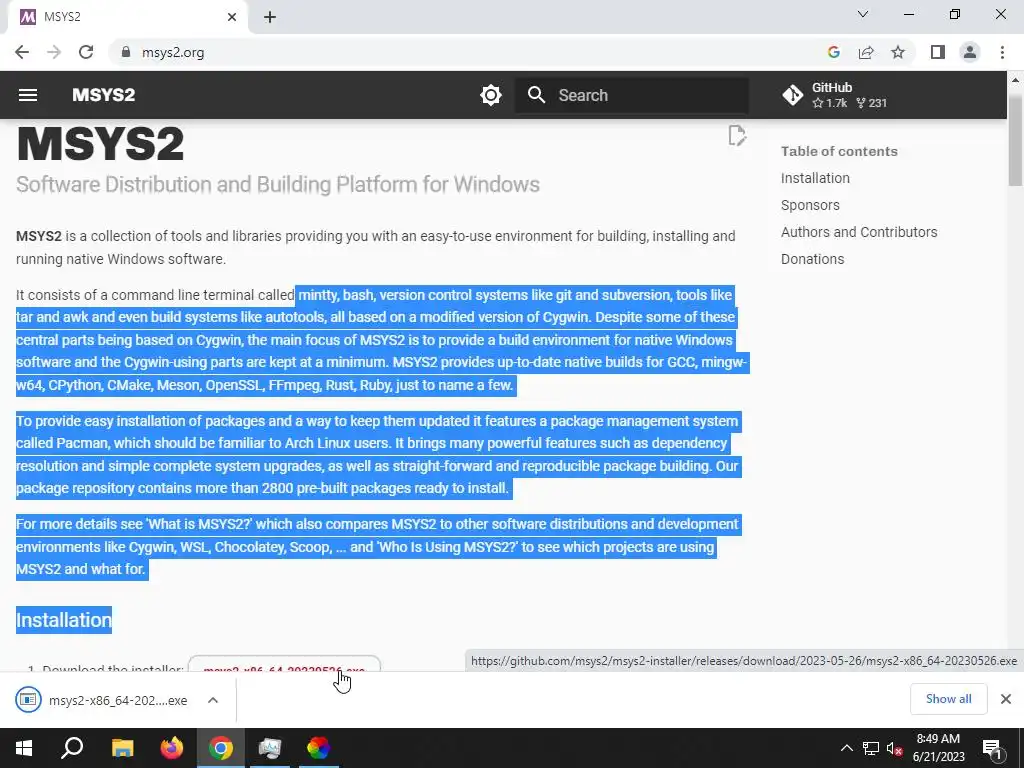Reload the page

point(86,52)
